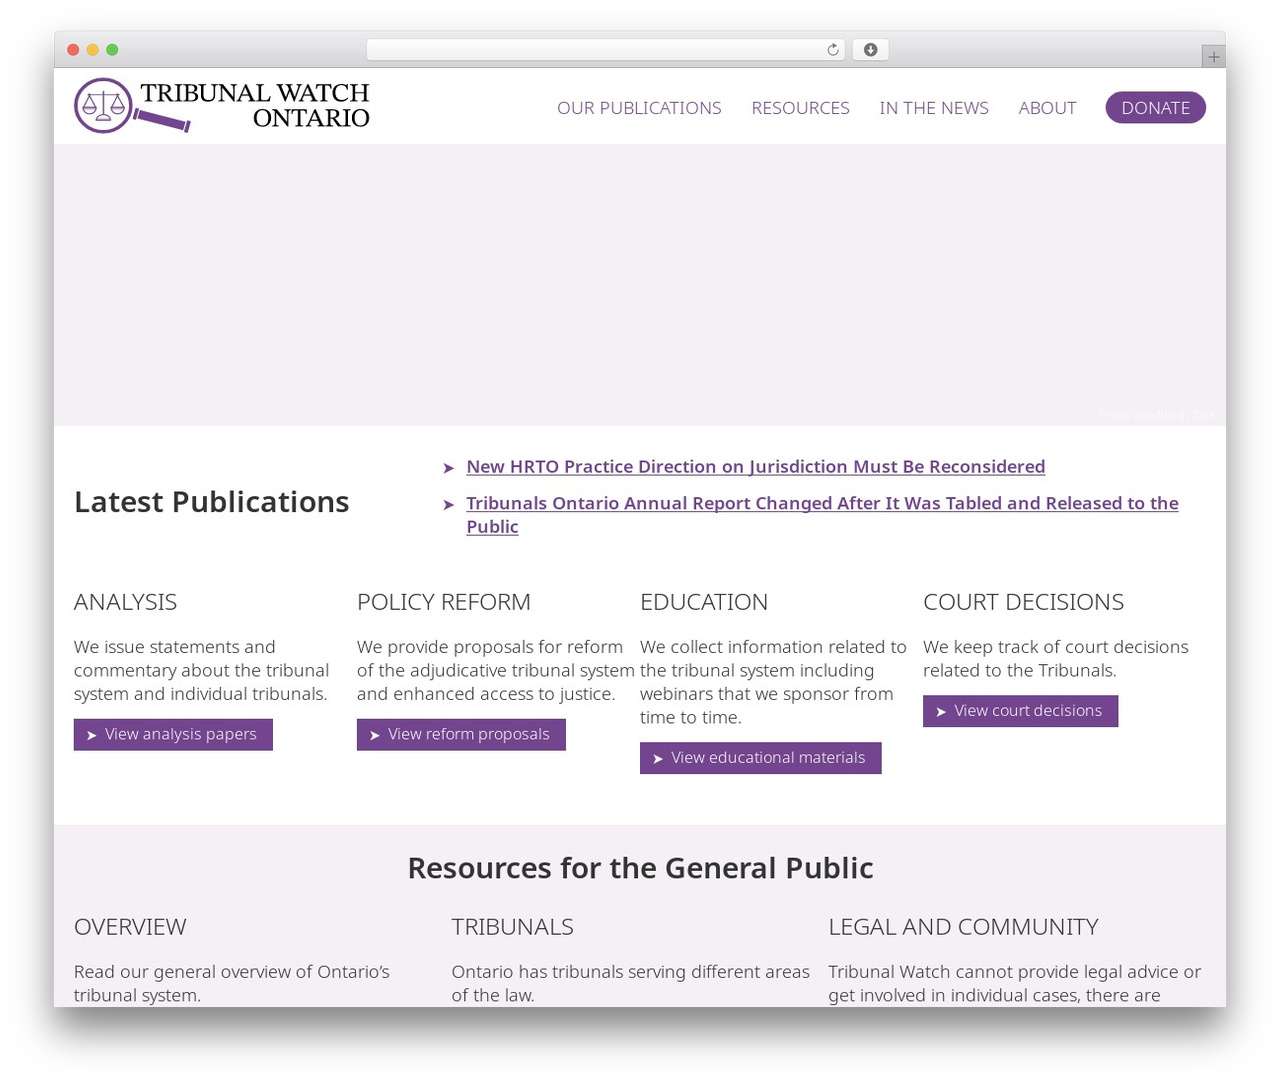Image resolution: width=1280 pixels, height=1084 pixels.
Task: View educational materials button
Action: pos(760,758)
